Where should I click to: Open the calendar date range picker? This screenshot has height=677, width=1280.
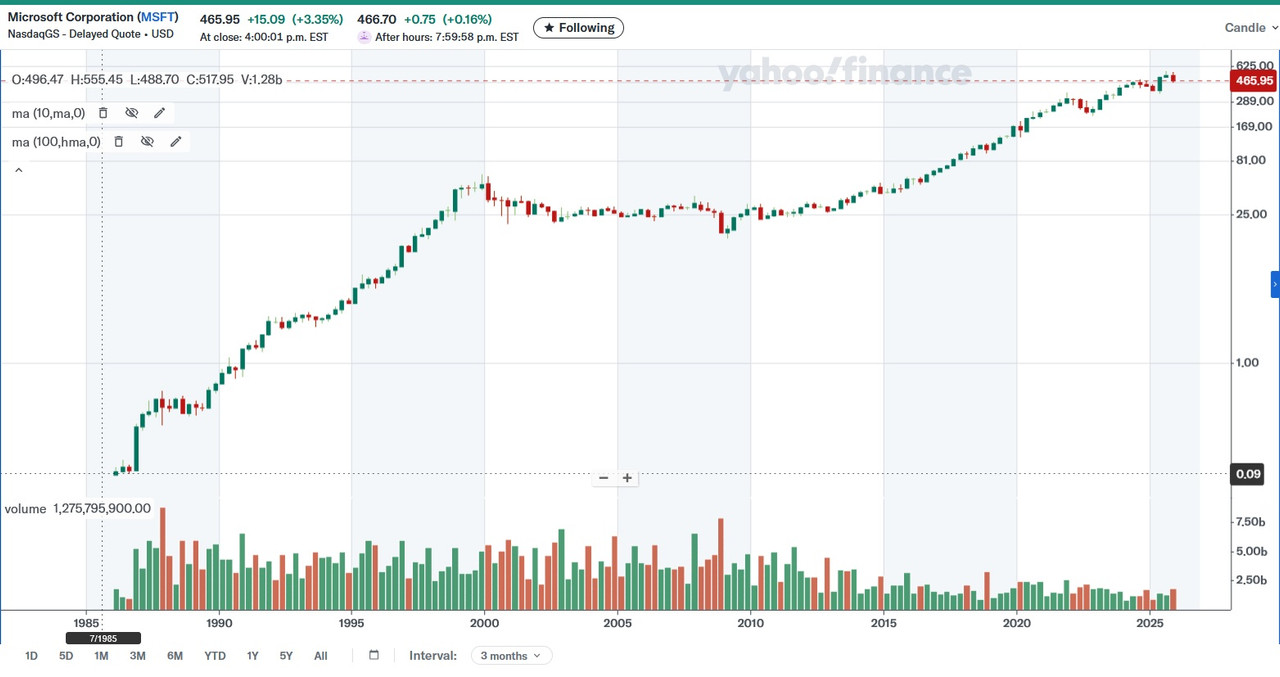[374, 655]
